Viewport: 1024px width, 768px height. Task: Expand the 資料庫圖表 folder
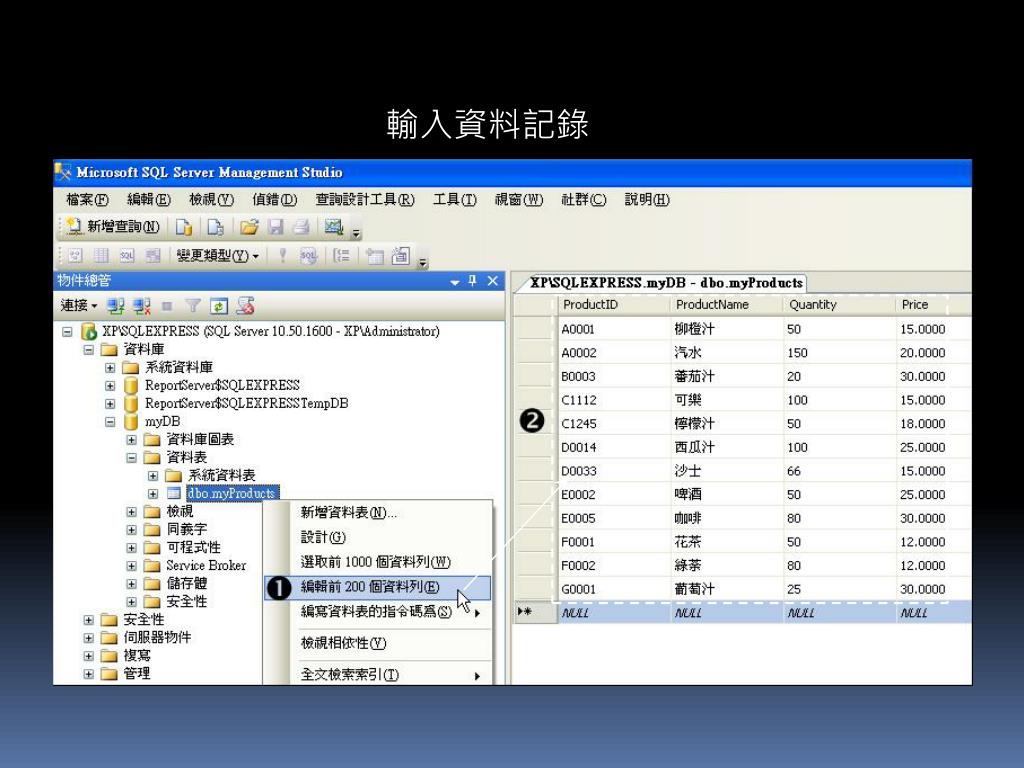coord(132,440)
